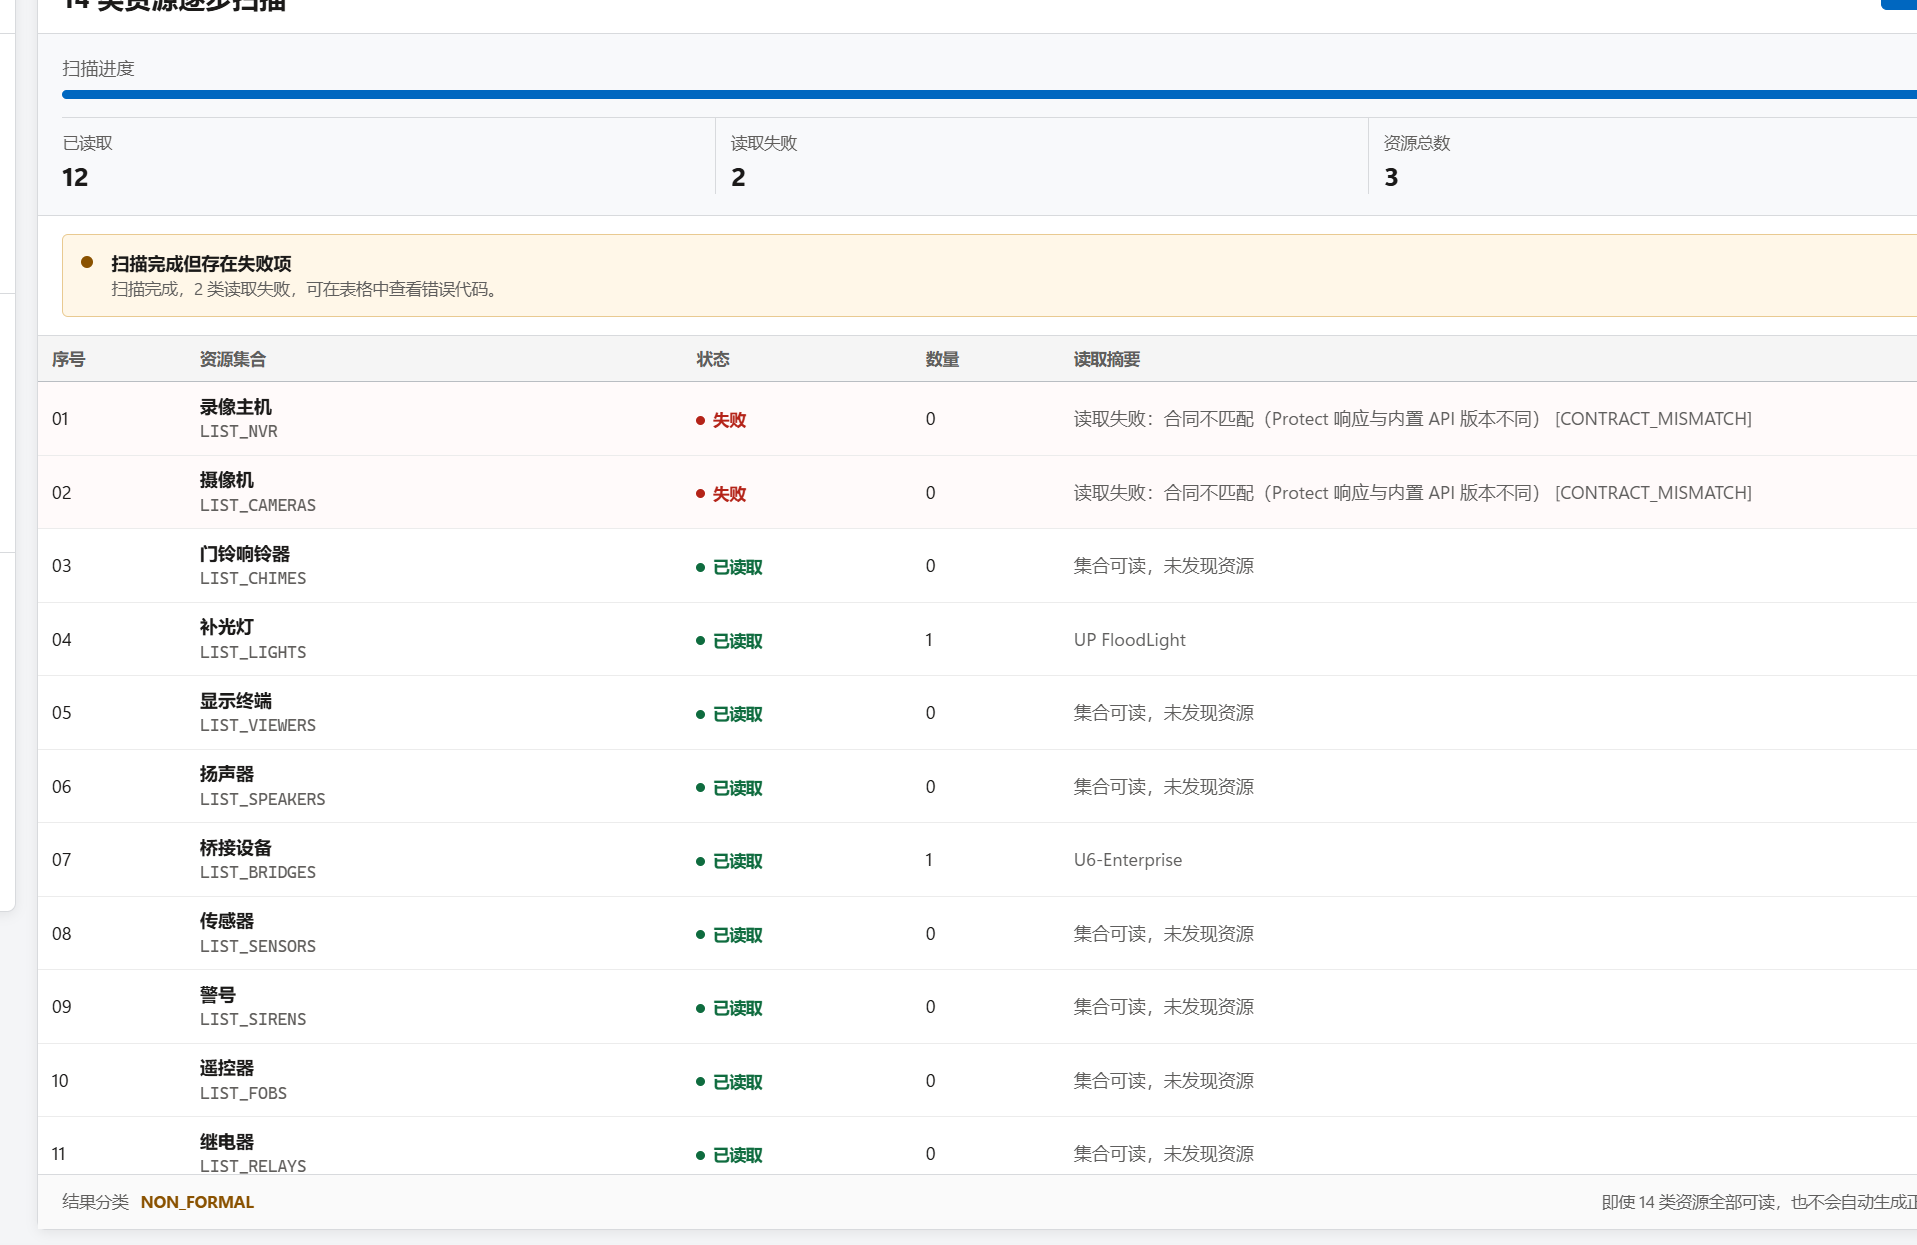Click the 已读取 status for LIST_BRIDGES
The image size is (1917, 1245).
(729, 861)
